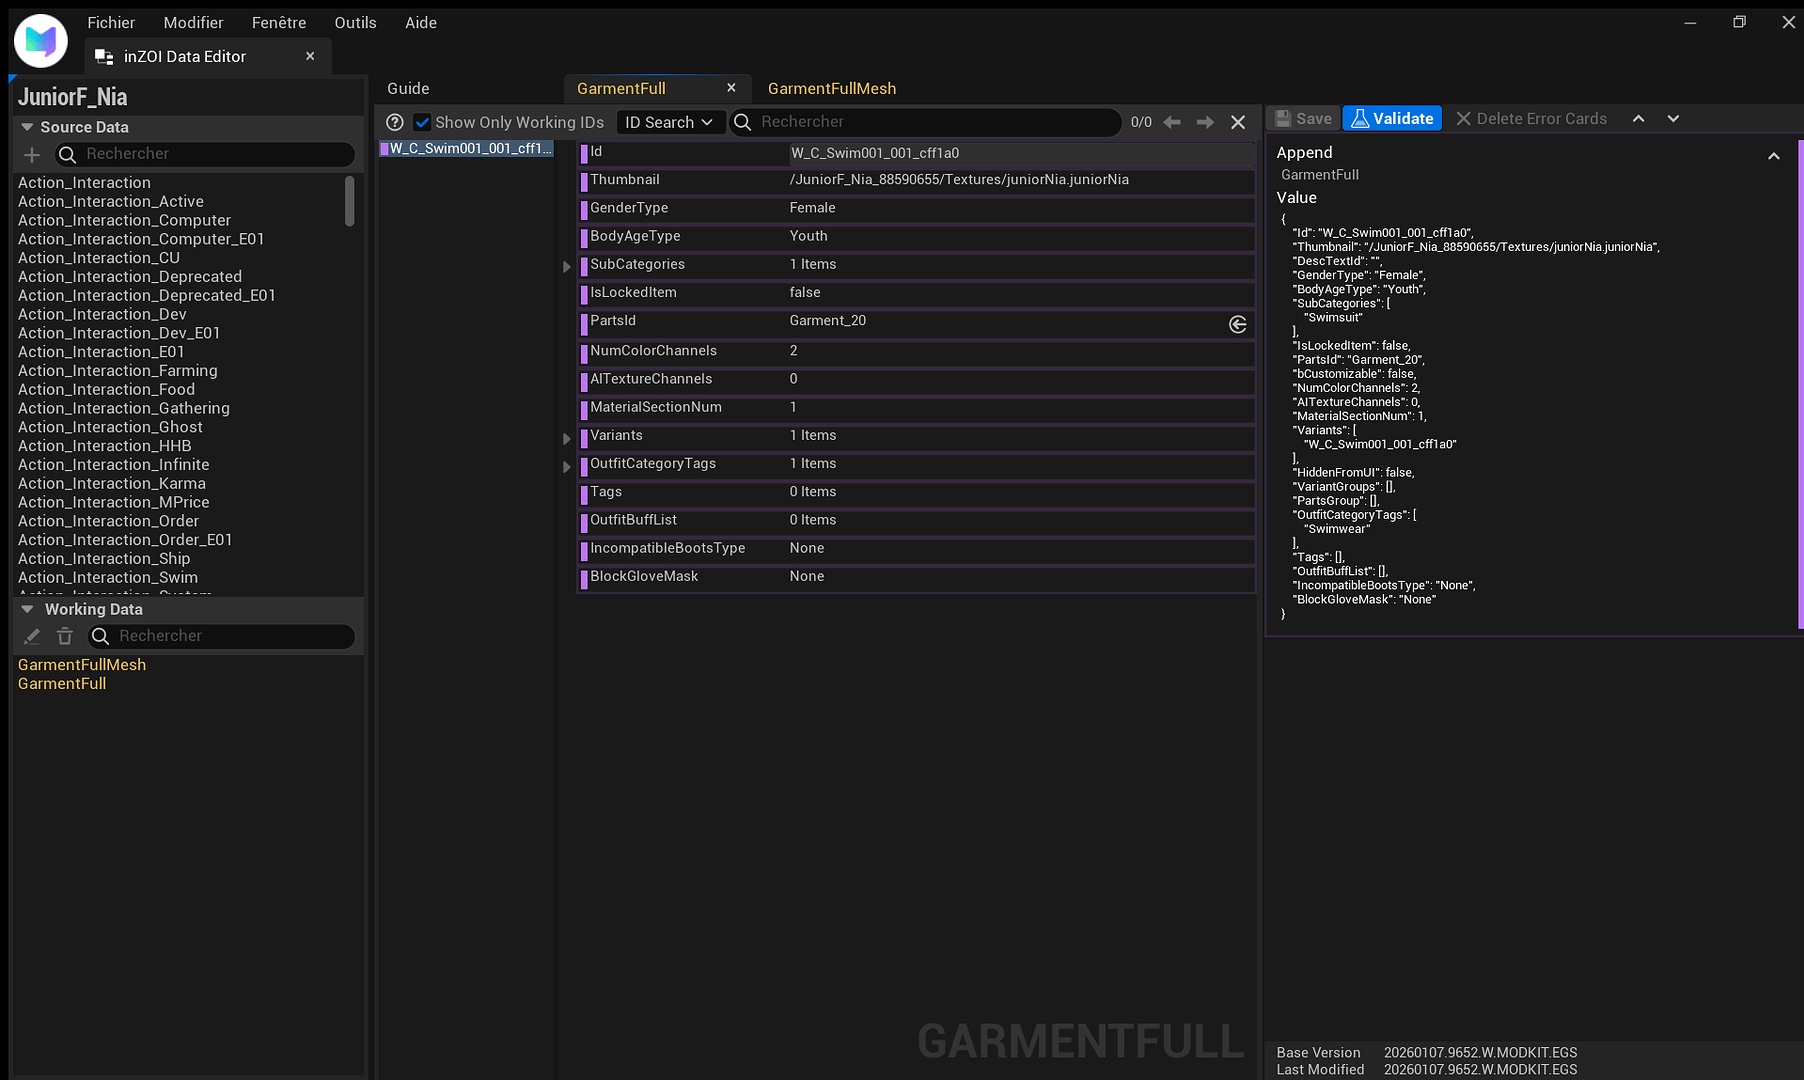This screenshot has width=1804, height=1080.
Task: Click the Delete Error Cards X icon
Action: point(1464,118)
